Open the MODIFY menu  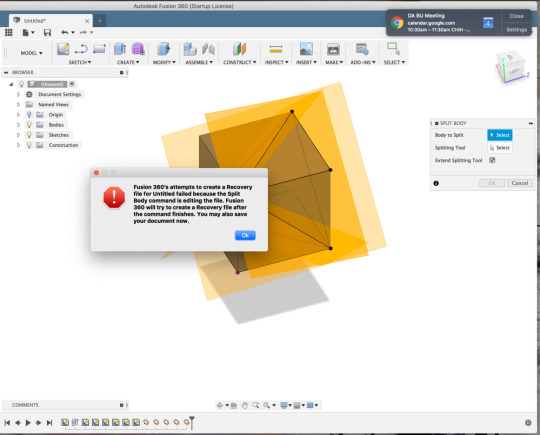pos(164,62)
